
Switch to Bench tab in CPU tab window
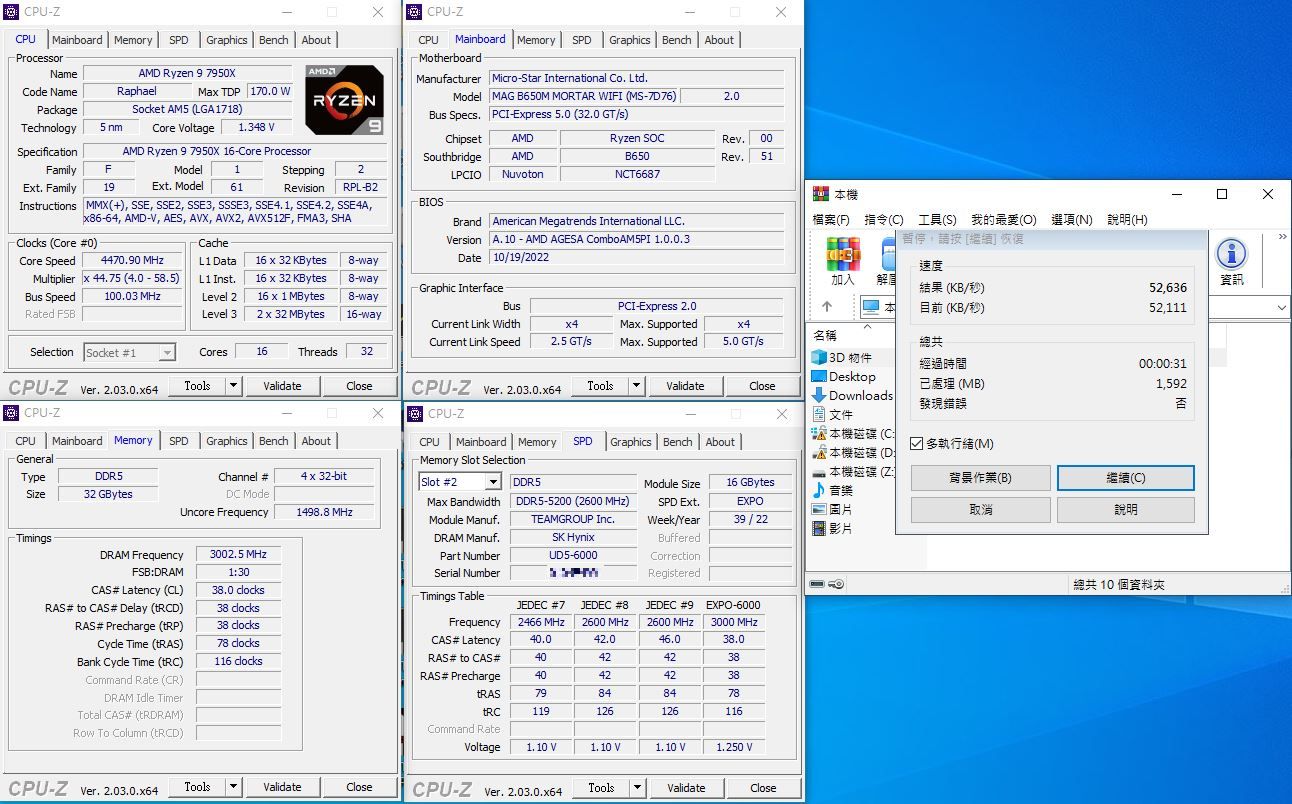tap(273, 40)
